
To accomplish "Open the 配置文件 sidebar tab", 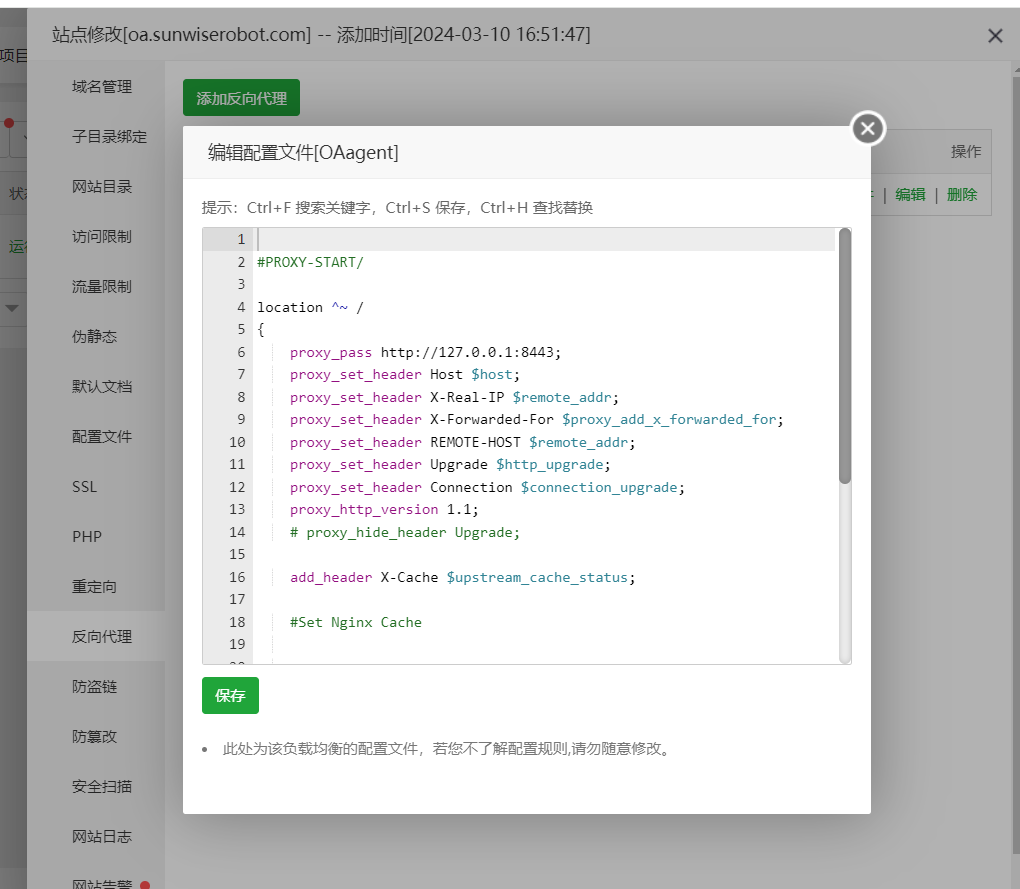I will pyautogui.click(x=102, y=437).
